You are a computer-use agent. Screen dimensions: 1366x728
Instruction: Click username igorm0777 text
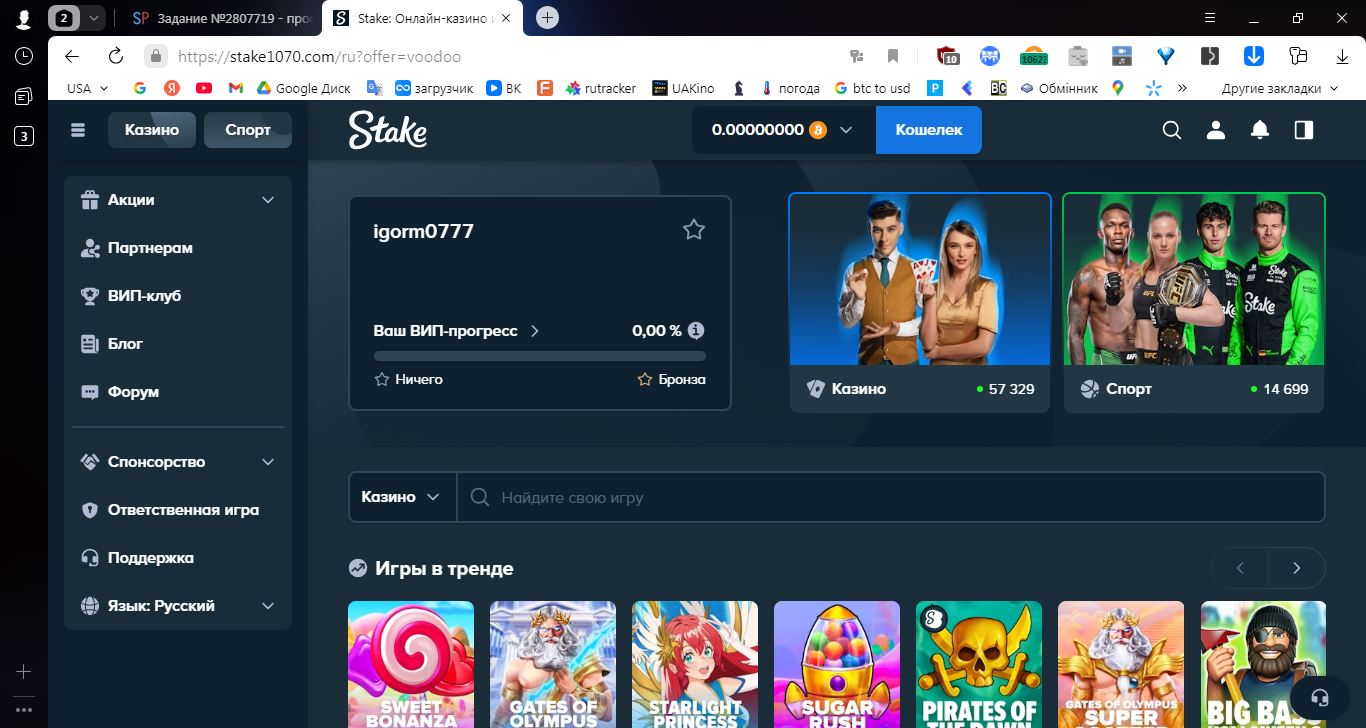423,231
